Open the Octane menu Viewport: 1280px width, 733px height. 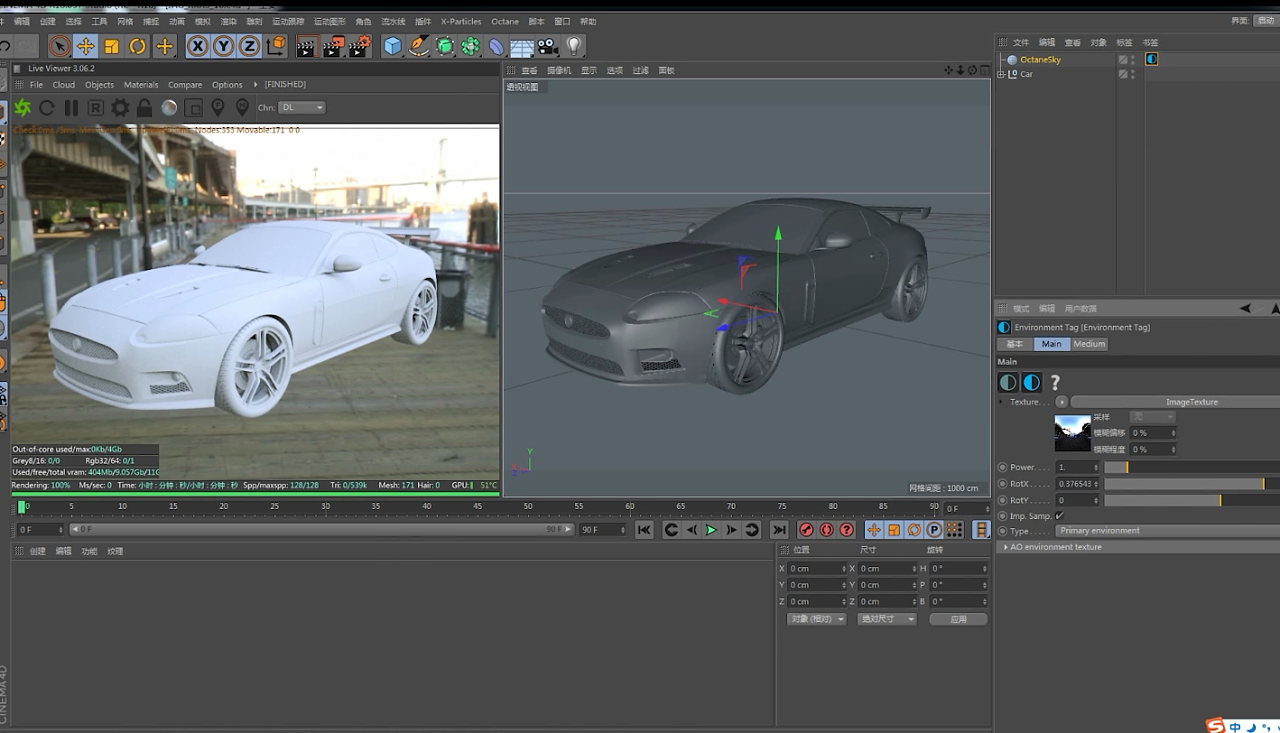[x=504, y=21]
